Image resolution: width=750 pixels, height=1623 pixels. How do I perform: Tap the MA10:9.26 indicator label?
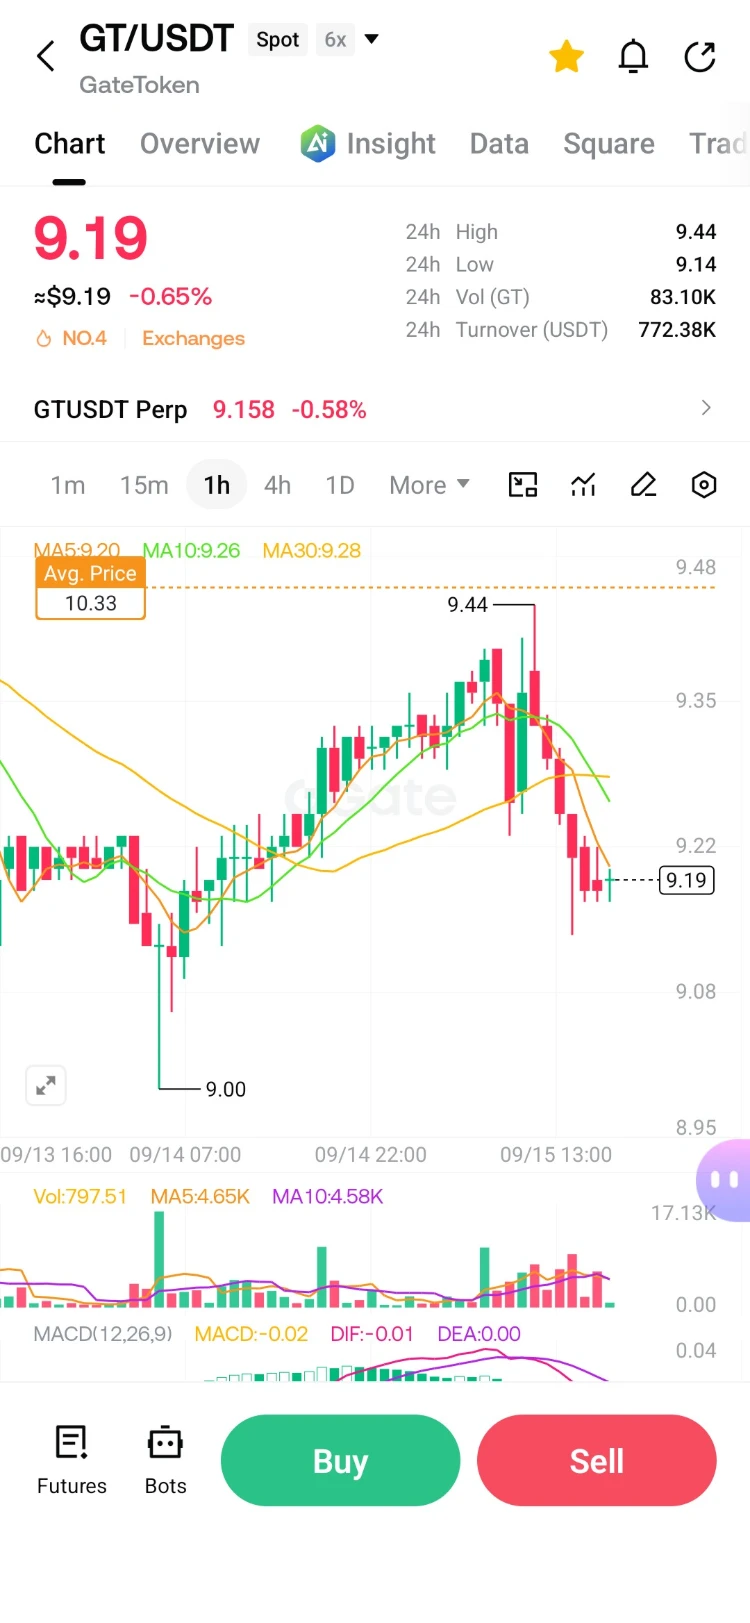[x=191, y=550]
